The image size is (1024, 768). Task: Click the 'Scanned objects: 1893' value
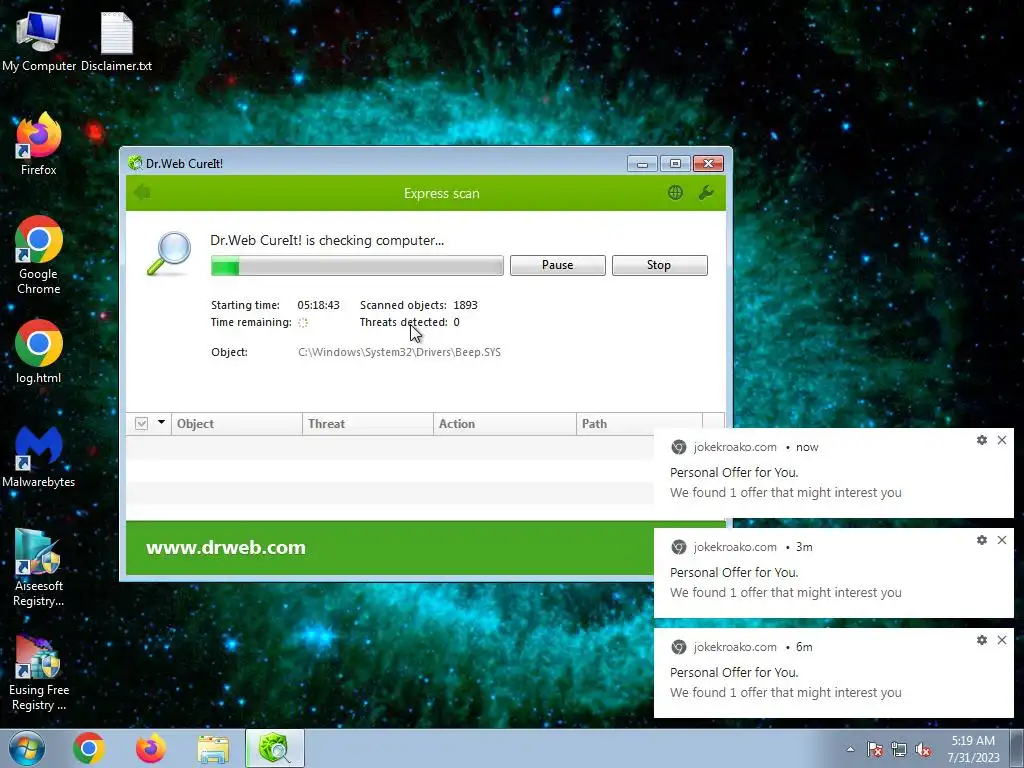[x=466, y=305]
